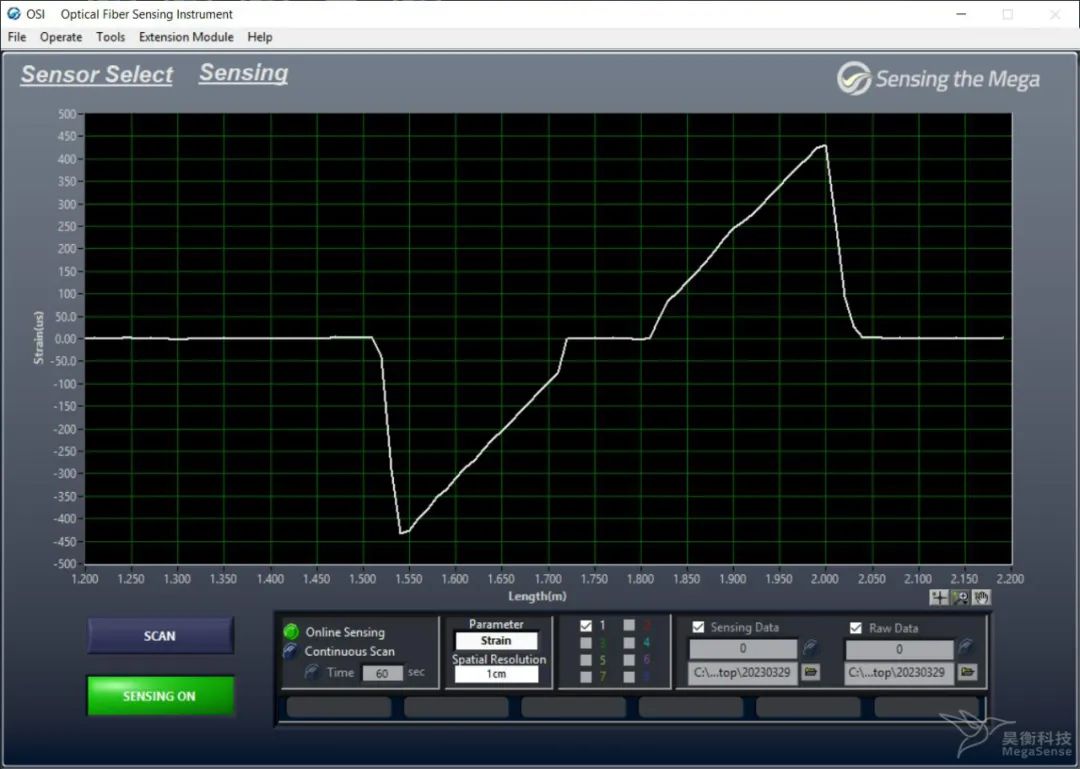This screenshot has height=769, width=1080.
Task: Select the zoom magnifier graph tool
Action: [960, 597]
